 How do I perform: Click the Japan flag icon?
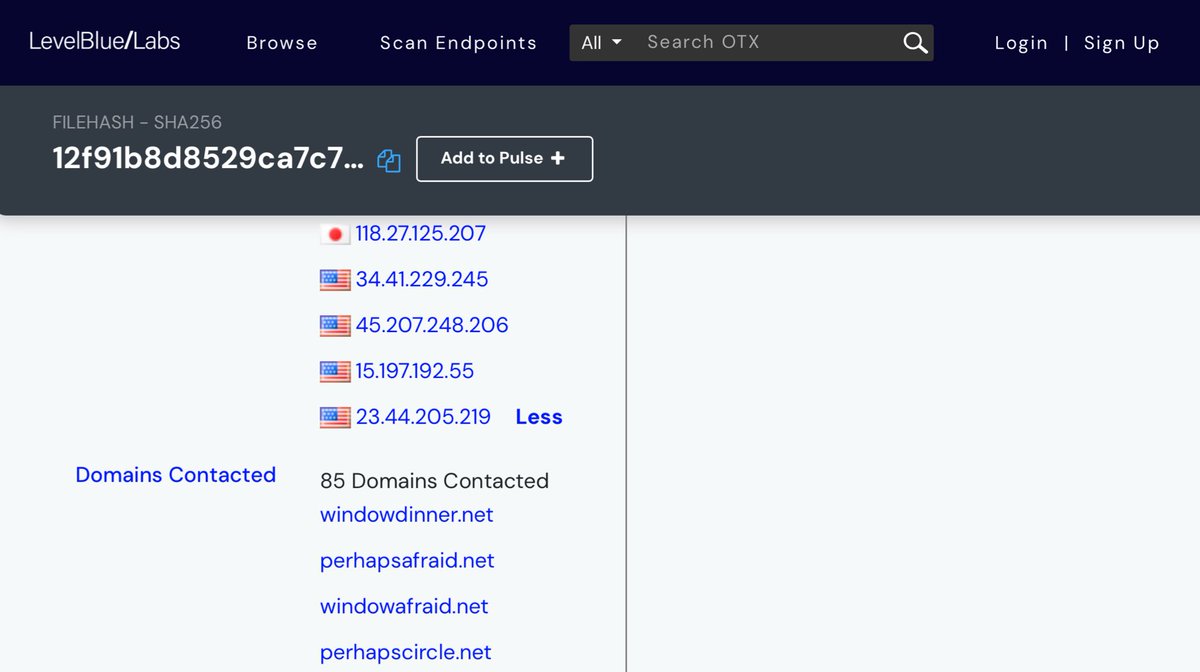[x=335, y=234]
